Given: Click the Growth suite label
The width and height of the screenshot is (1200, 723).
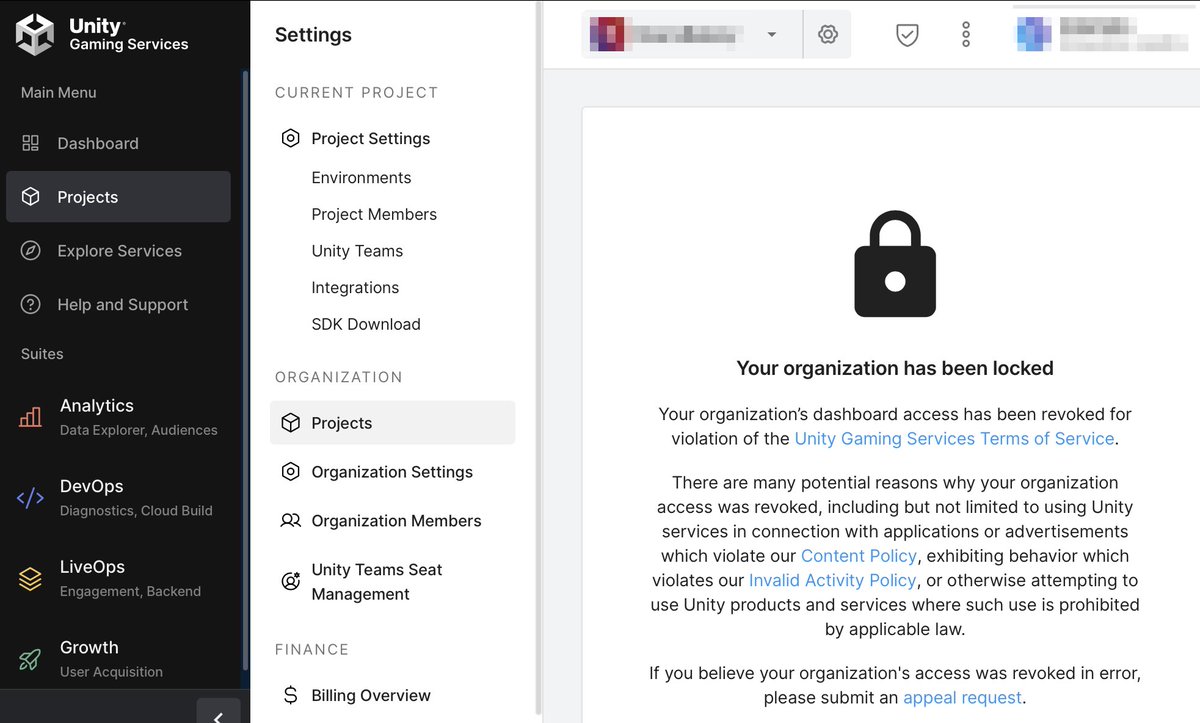Looking at the screenshot, I should 89,648.
